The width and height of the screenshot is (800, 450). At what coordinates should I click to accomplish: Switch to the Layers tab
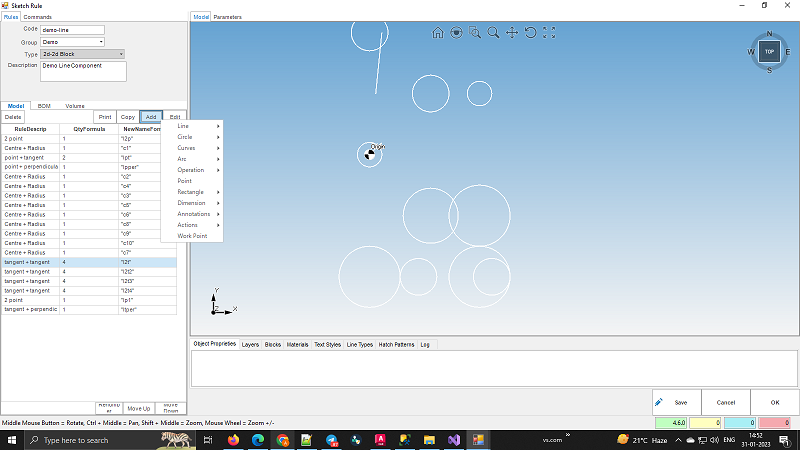point(250,344)
